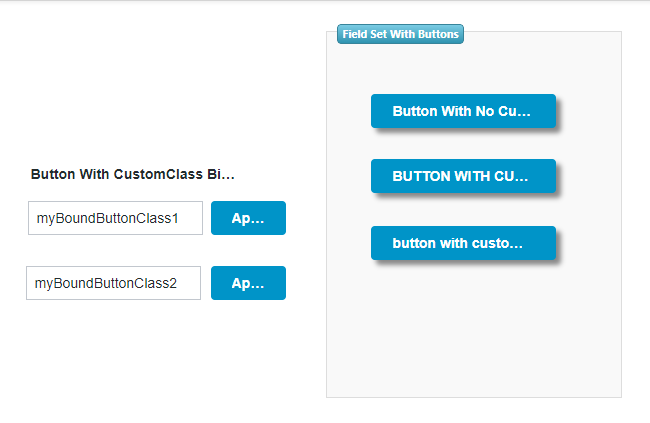Click Apply next to myBoundButtonClass2
Viewport: 650px width, 423px height.
coord(248,283)
